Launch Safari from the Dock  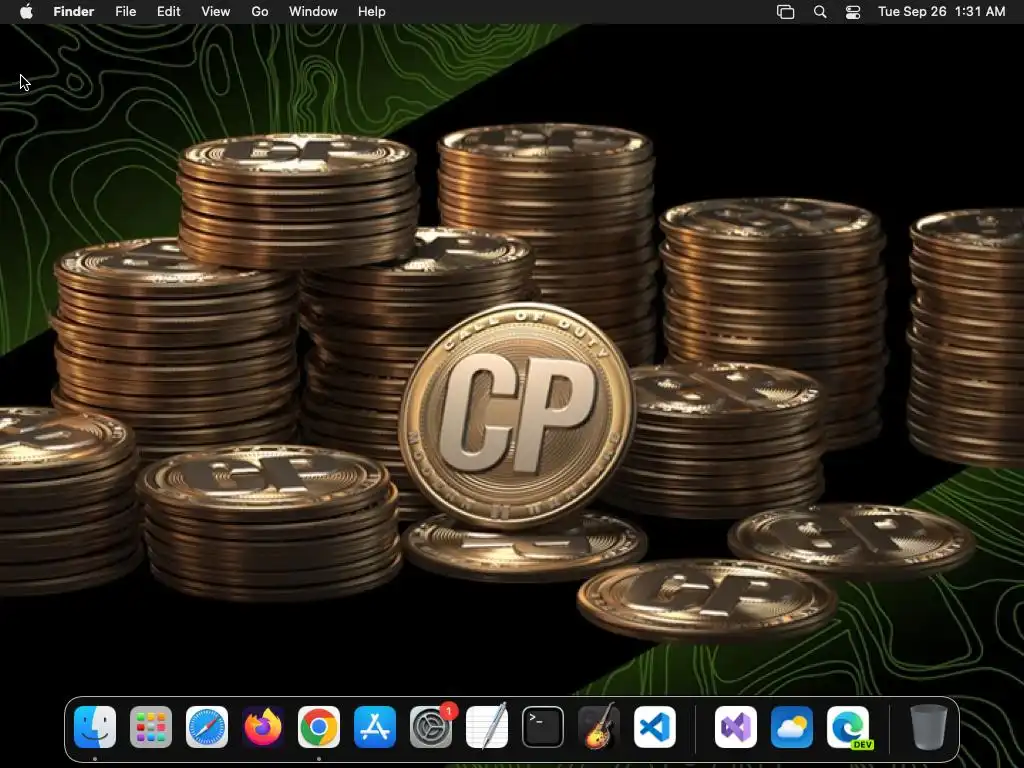click(x=207, y=727)
